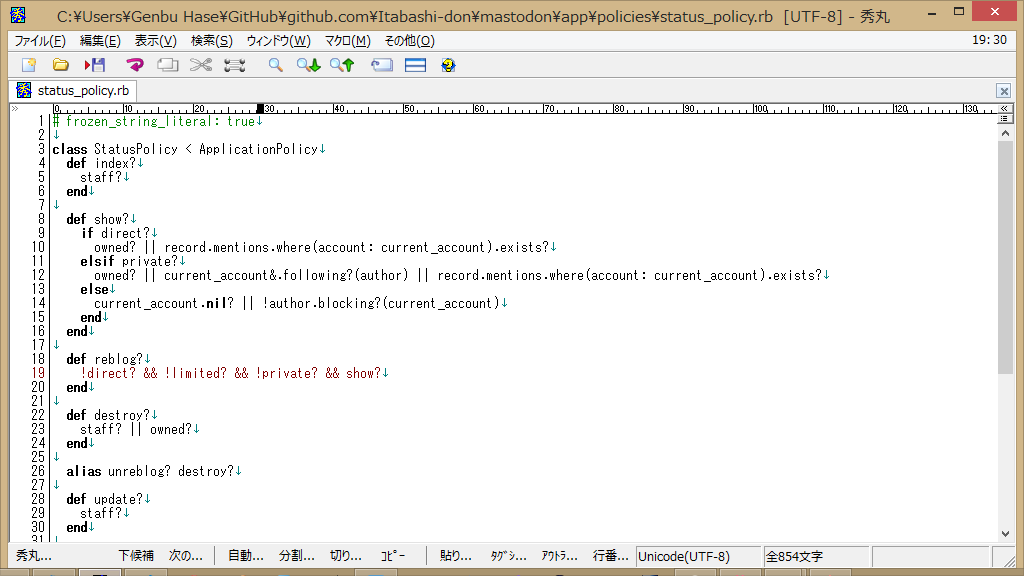Click the Unicode(UTF-8) encoding status field
This screenshot has height=576, width=1024.
click(684, 556)
